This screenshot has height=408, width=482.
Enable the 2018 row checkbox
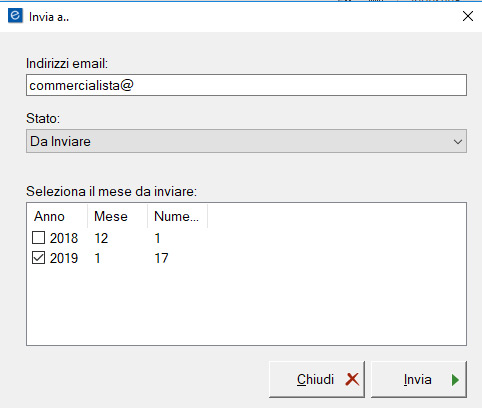[38, 238]
